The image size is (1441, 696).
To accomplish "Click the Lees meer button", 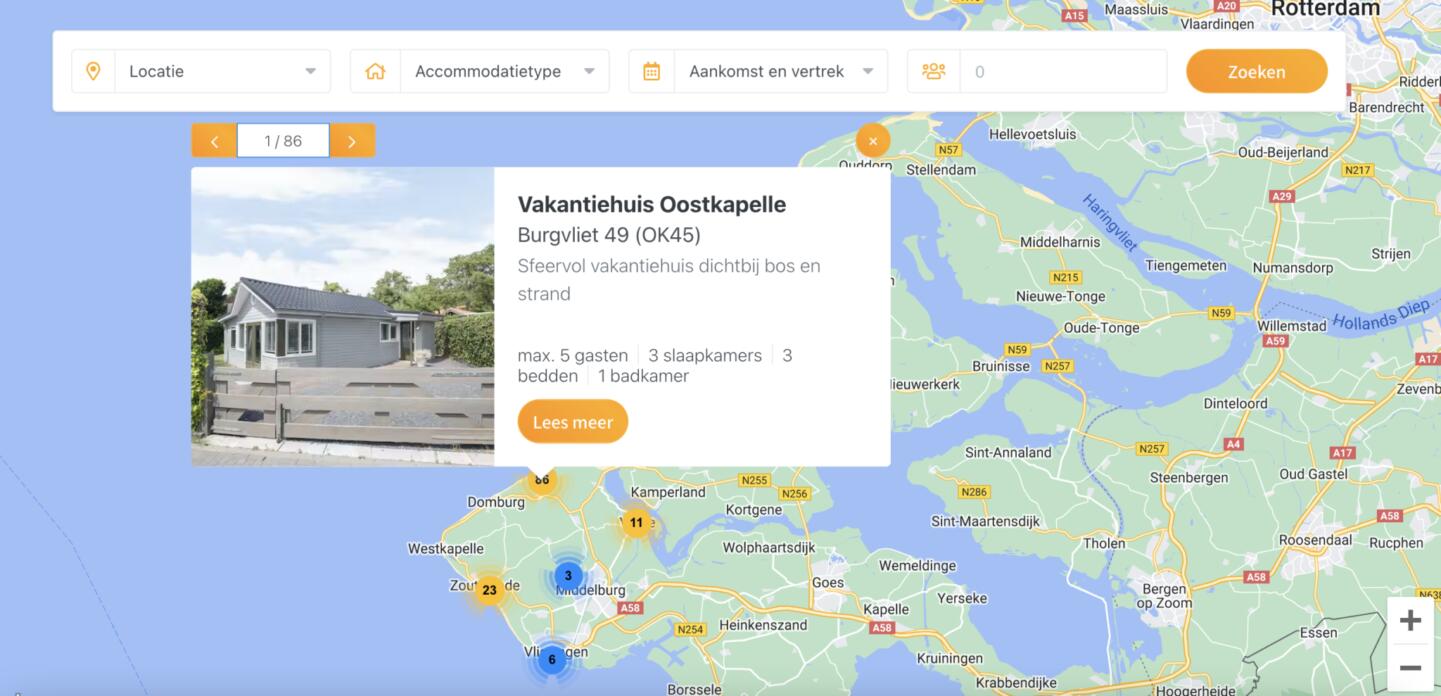I will pyautogui.click(x=572, y=422).
